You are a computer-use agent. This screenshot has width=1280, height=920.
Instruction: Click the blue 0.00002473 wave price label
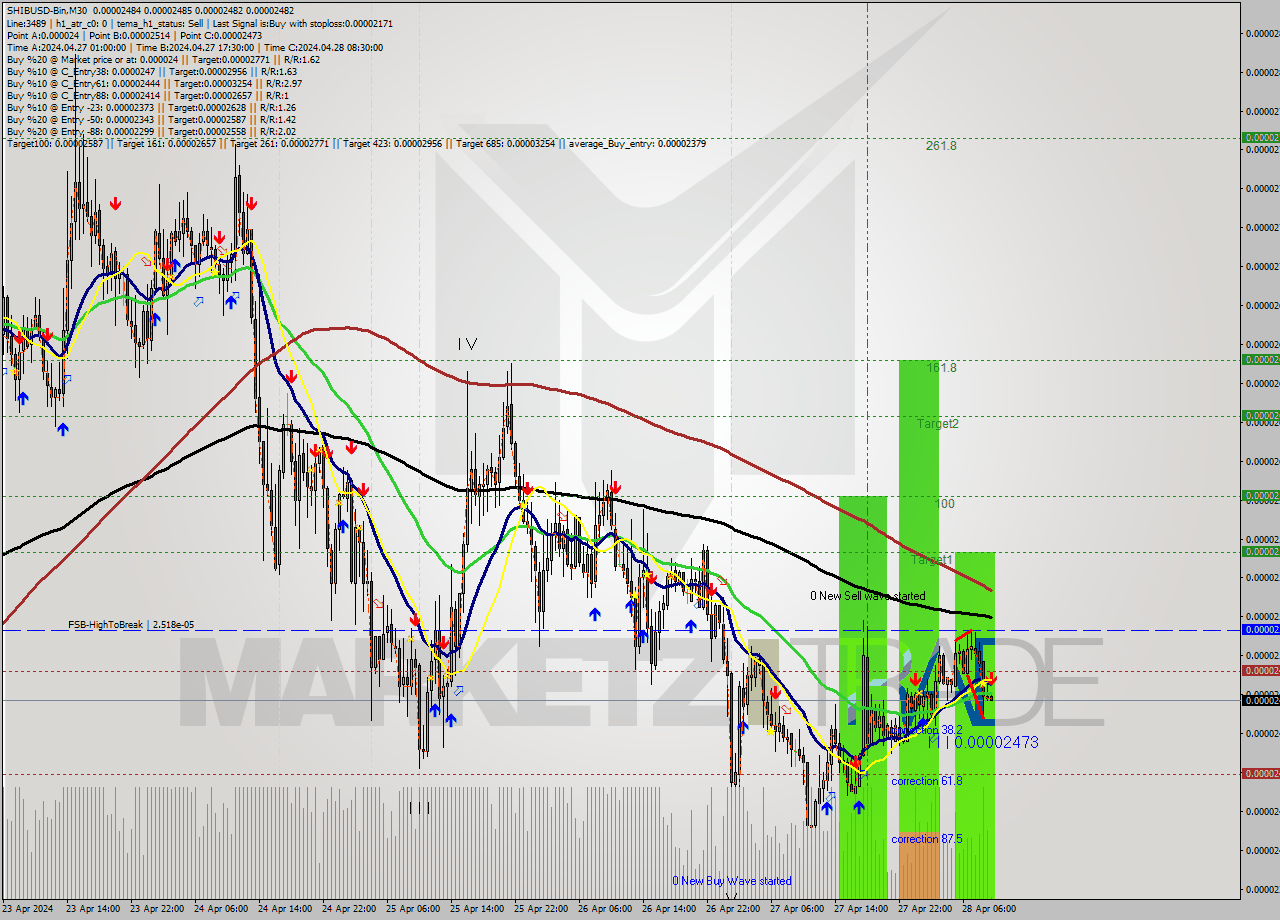pyautogui.click(x=996, y=742)
